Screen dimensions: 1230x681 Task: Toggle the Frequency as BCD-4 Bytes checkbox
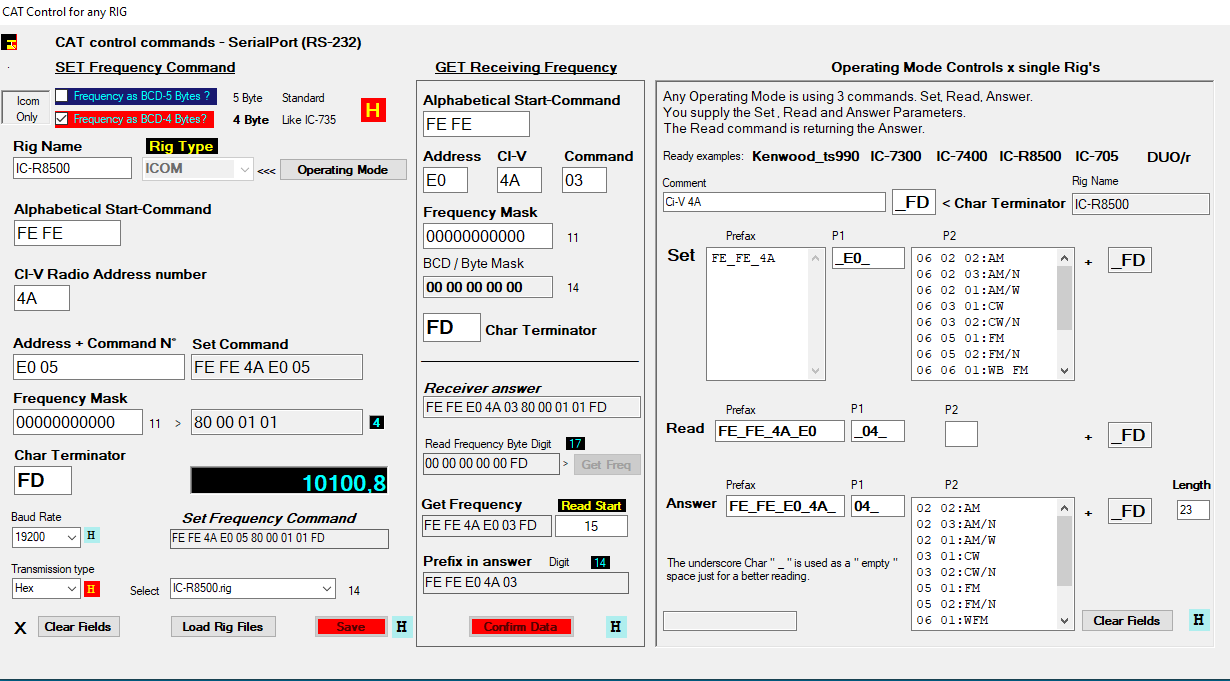coord(62,119)
